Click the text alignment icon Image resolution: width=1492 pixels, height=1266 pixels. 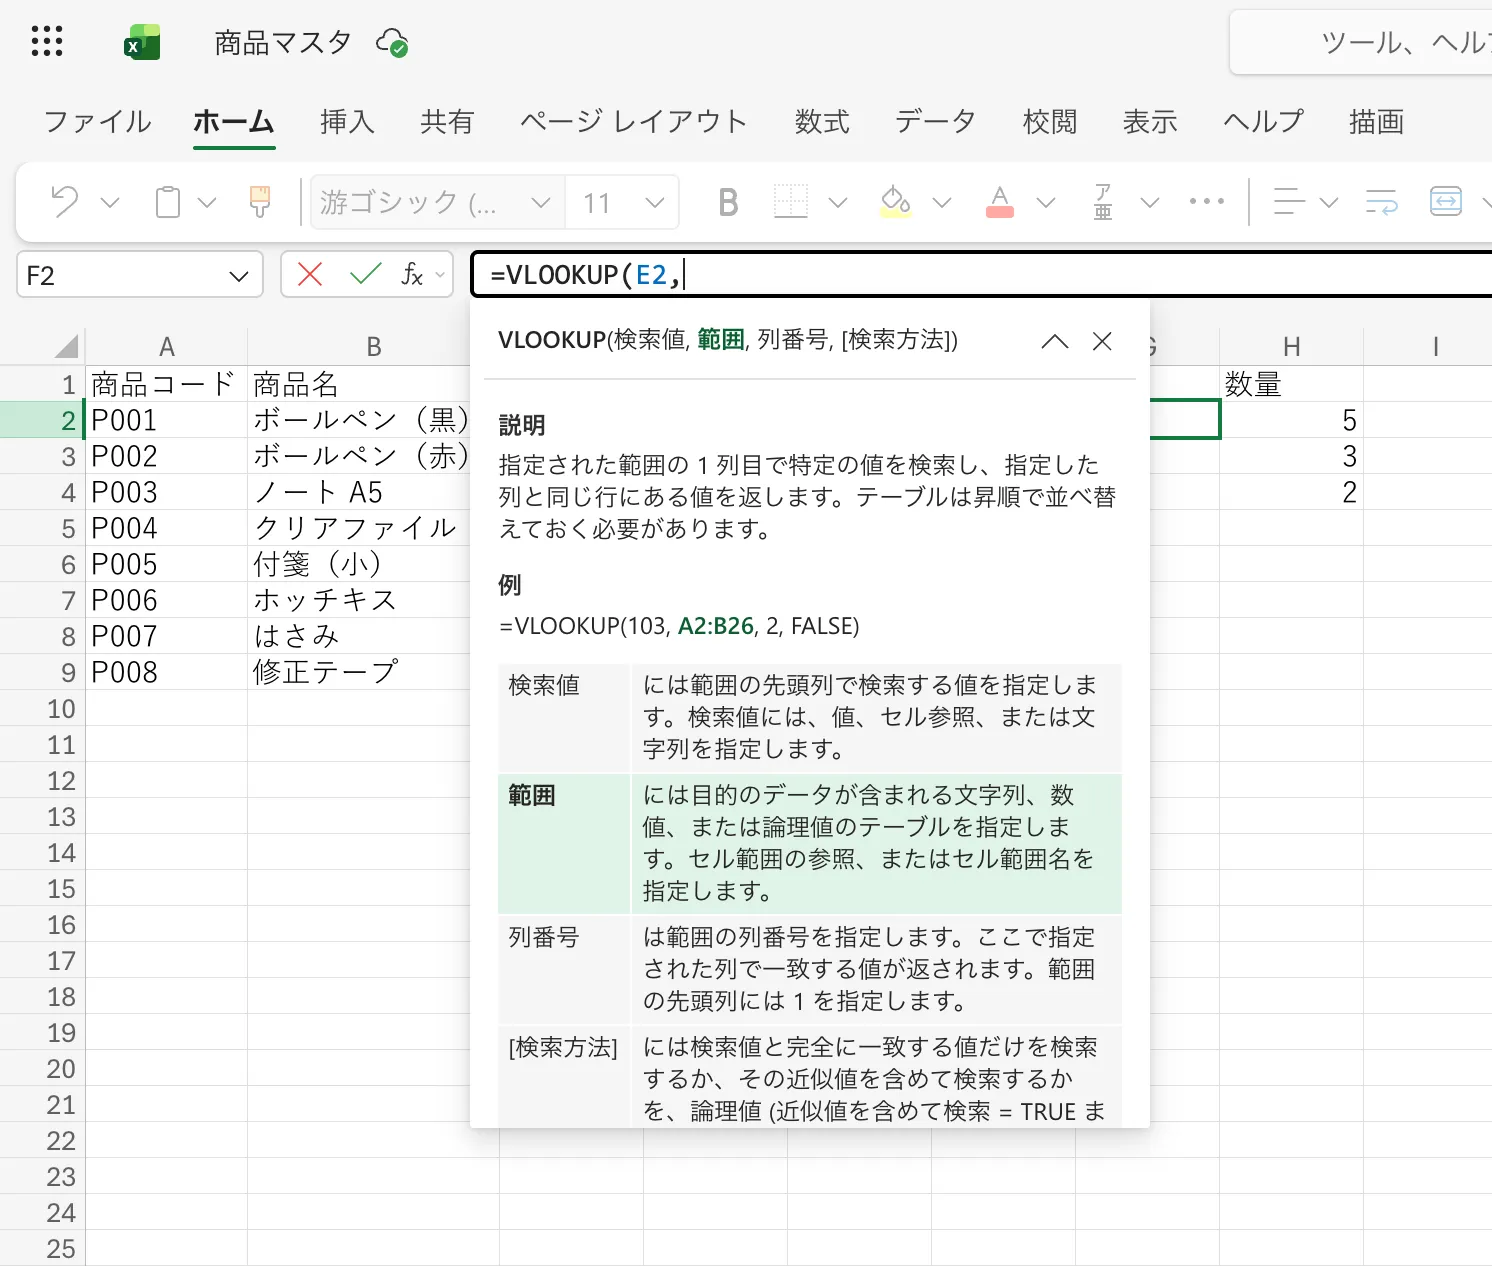tap(1289, 202)
